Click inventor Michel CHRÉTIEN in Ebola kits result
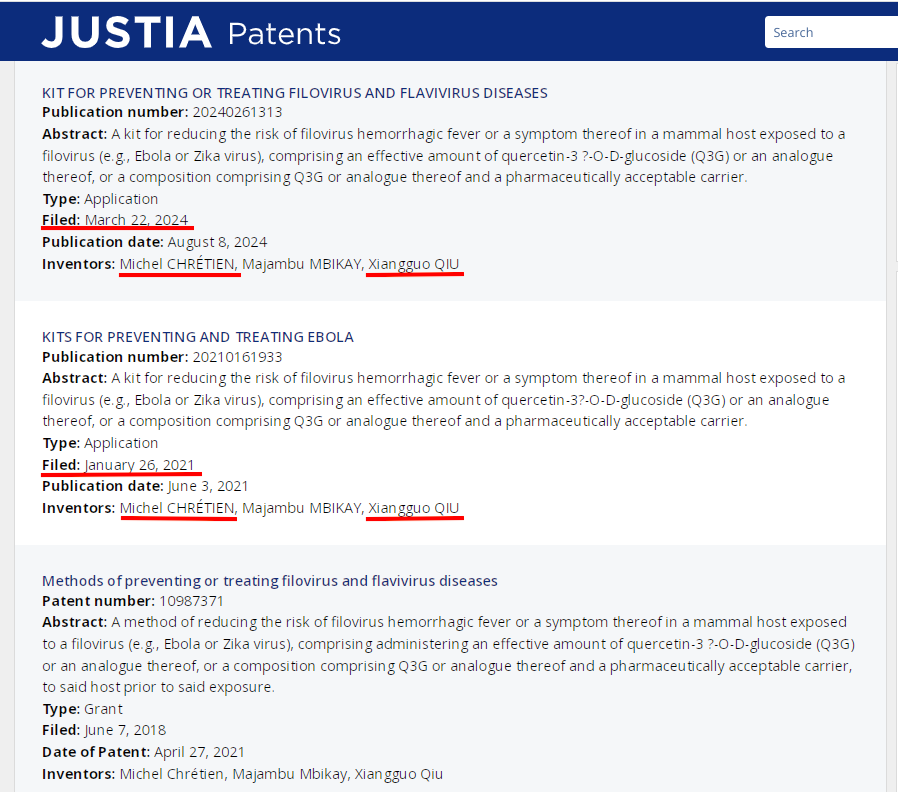The image size is (898, 792). (x=177, y=508)
